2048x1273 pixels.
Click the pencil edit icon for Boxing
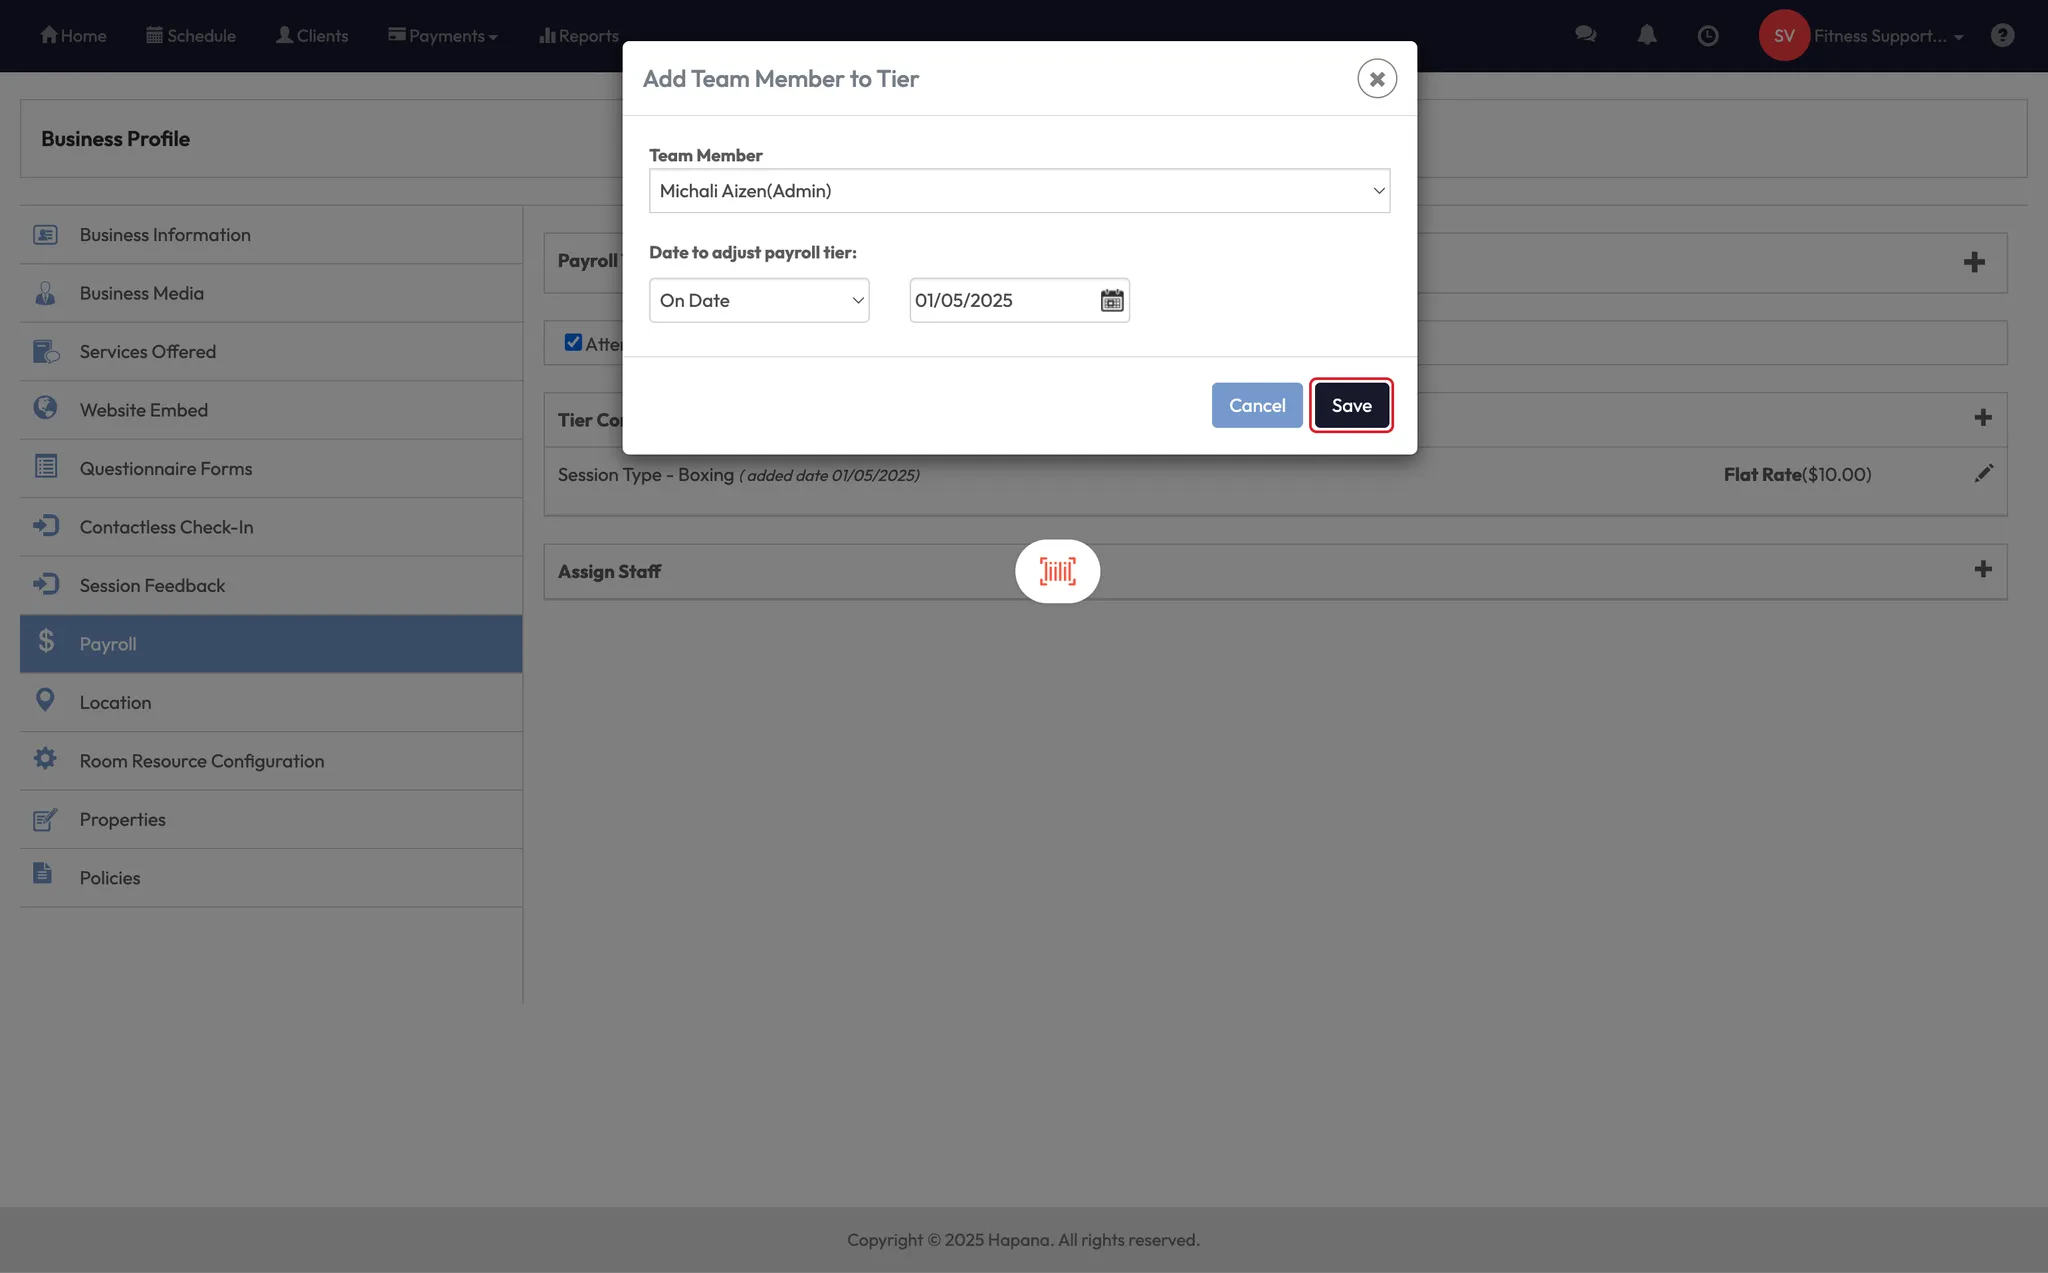(1984, 474)
